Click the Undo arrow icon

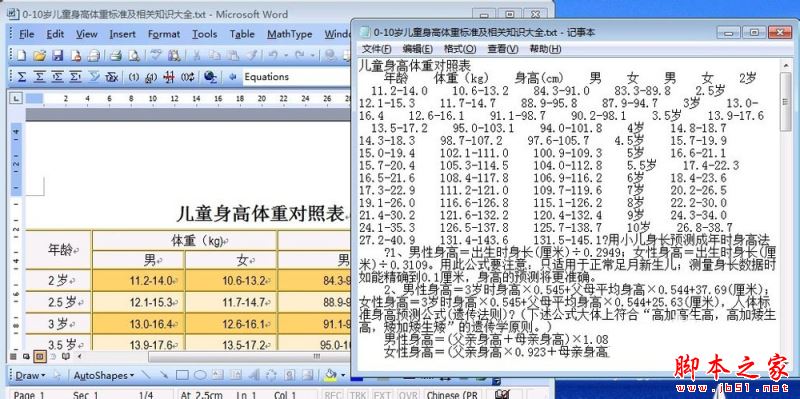[x=273, y=55]
